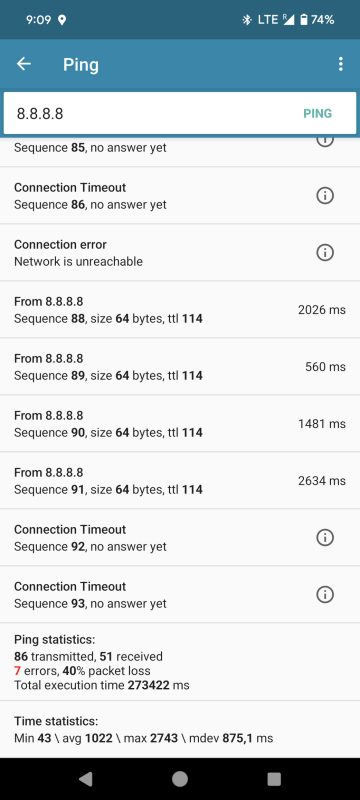Screen dimensions: 360x800
Task: Select the Sequence 91 reply at 2634 ms
Action: point(180,481)
